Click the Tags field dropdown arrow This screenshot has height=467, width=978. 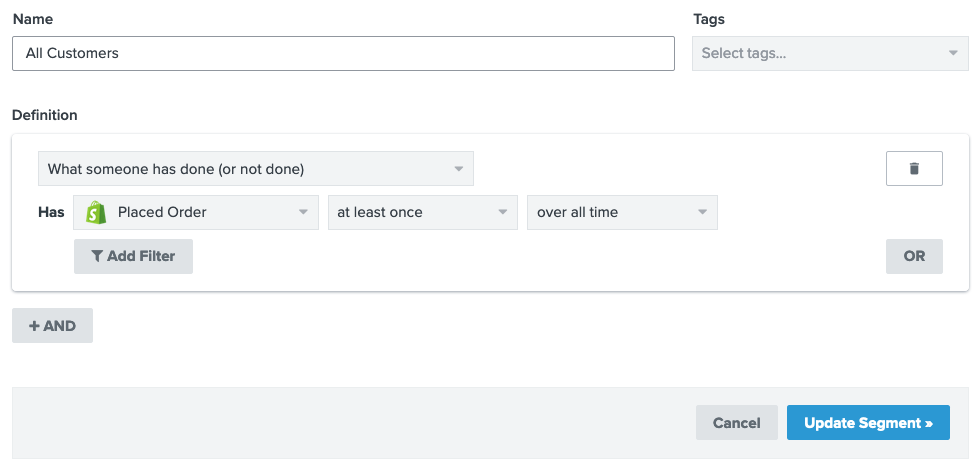pyautogui.click(x=953, y=53)
